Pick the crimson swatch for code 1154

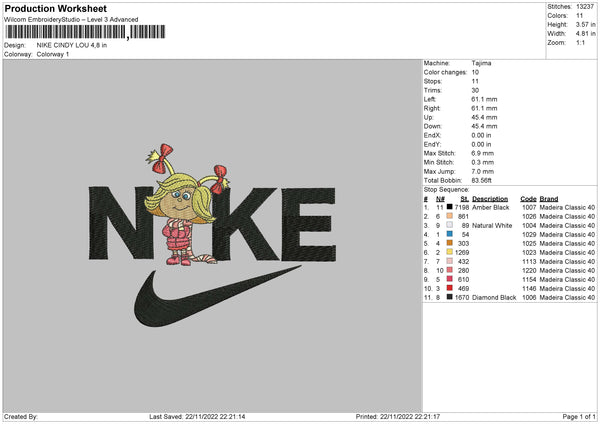click(x=450, y=279)
